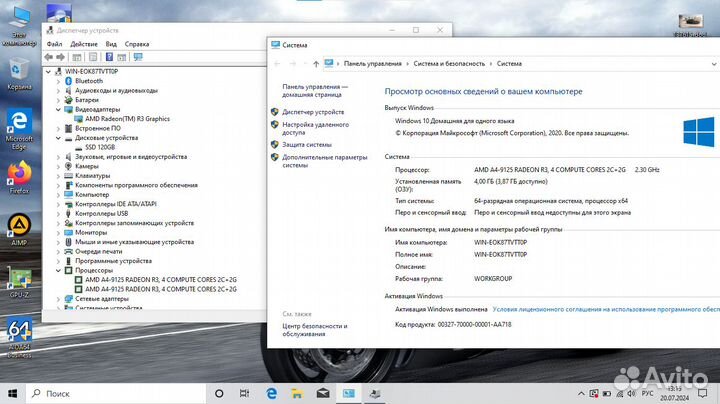This screenshot has height=404, width=720.
Task: Show hidden tray icons chevron
Action: [581, 394]
